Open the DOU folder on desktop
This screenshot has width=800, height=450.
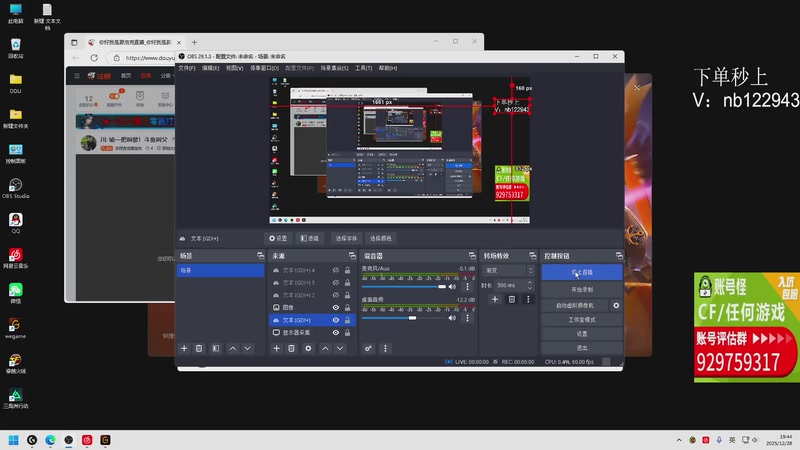click(16, 83)
